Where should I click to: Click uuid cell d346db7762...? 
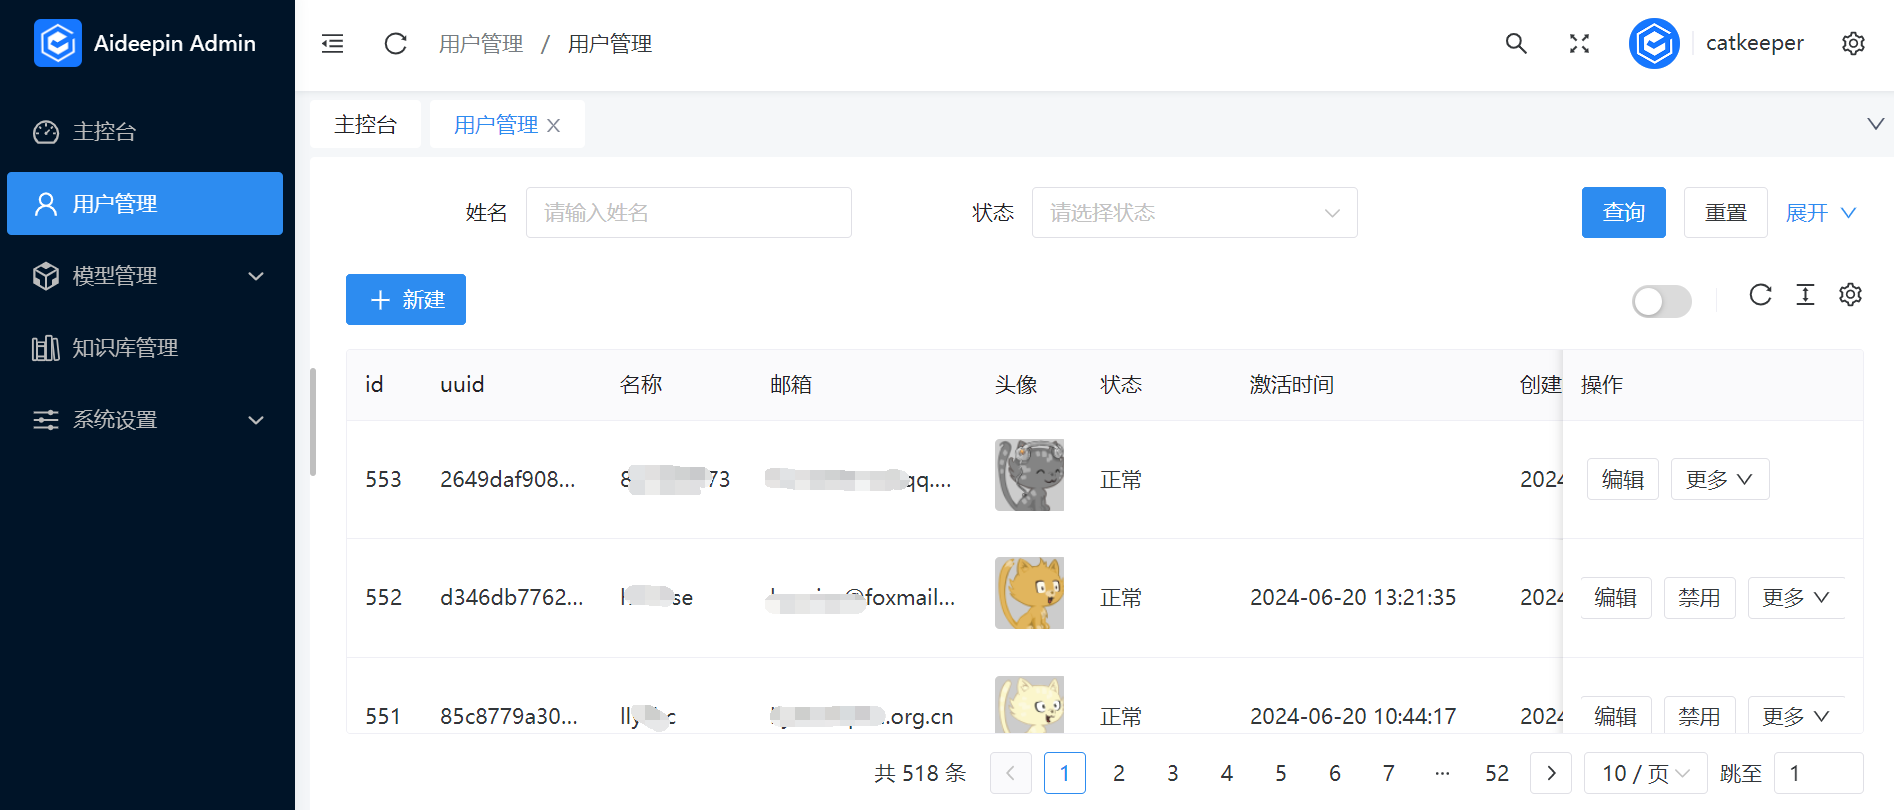[511, 598]
